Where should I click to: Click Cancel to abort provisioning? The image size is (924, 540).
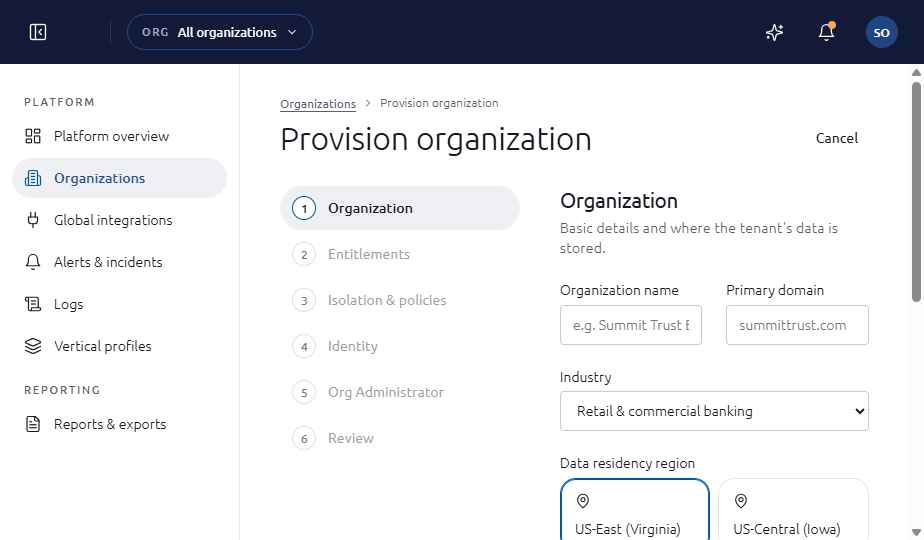point(836,138)
